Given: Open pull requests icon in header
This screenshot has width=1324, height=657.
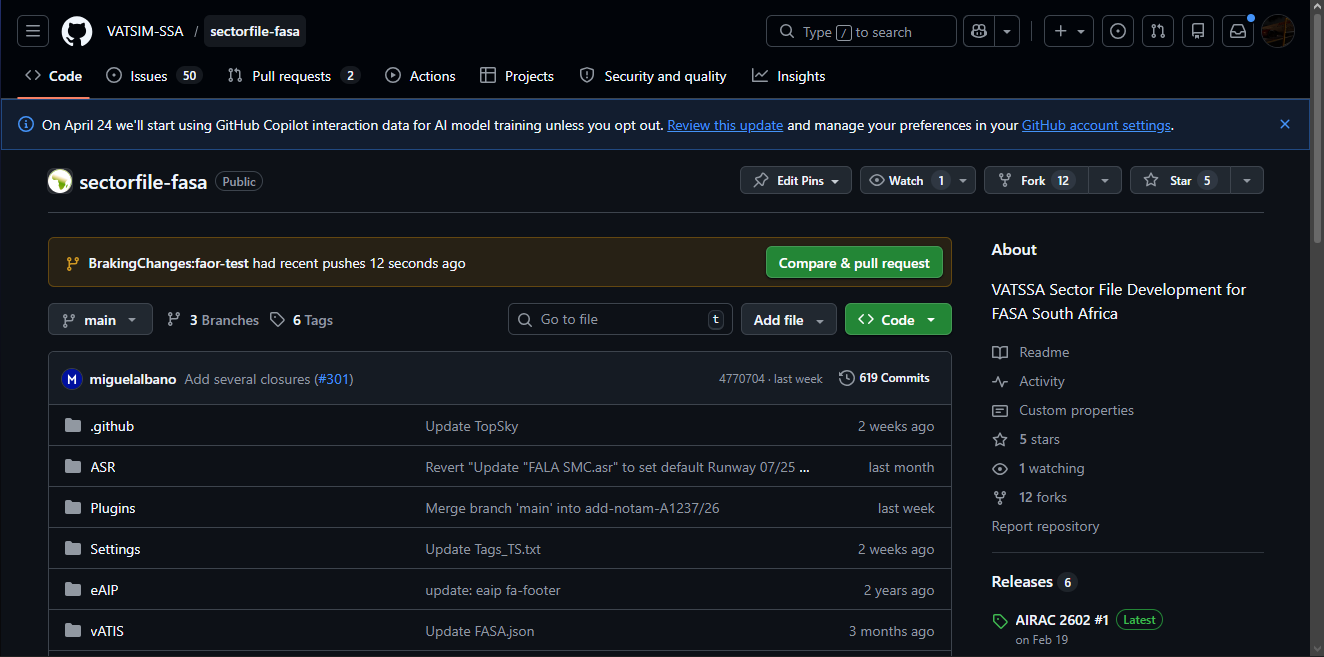Looking at the screenshot, I should pyautogui.click(x=1158, y=31).
